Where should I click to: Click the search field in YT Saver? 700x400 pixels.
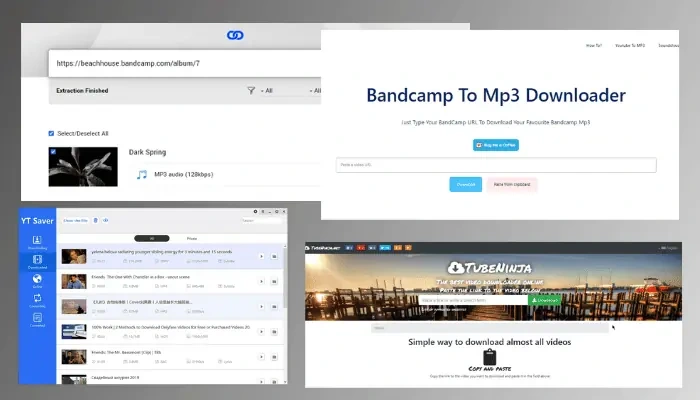pyautogui.click(x=262, y=221)
